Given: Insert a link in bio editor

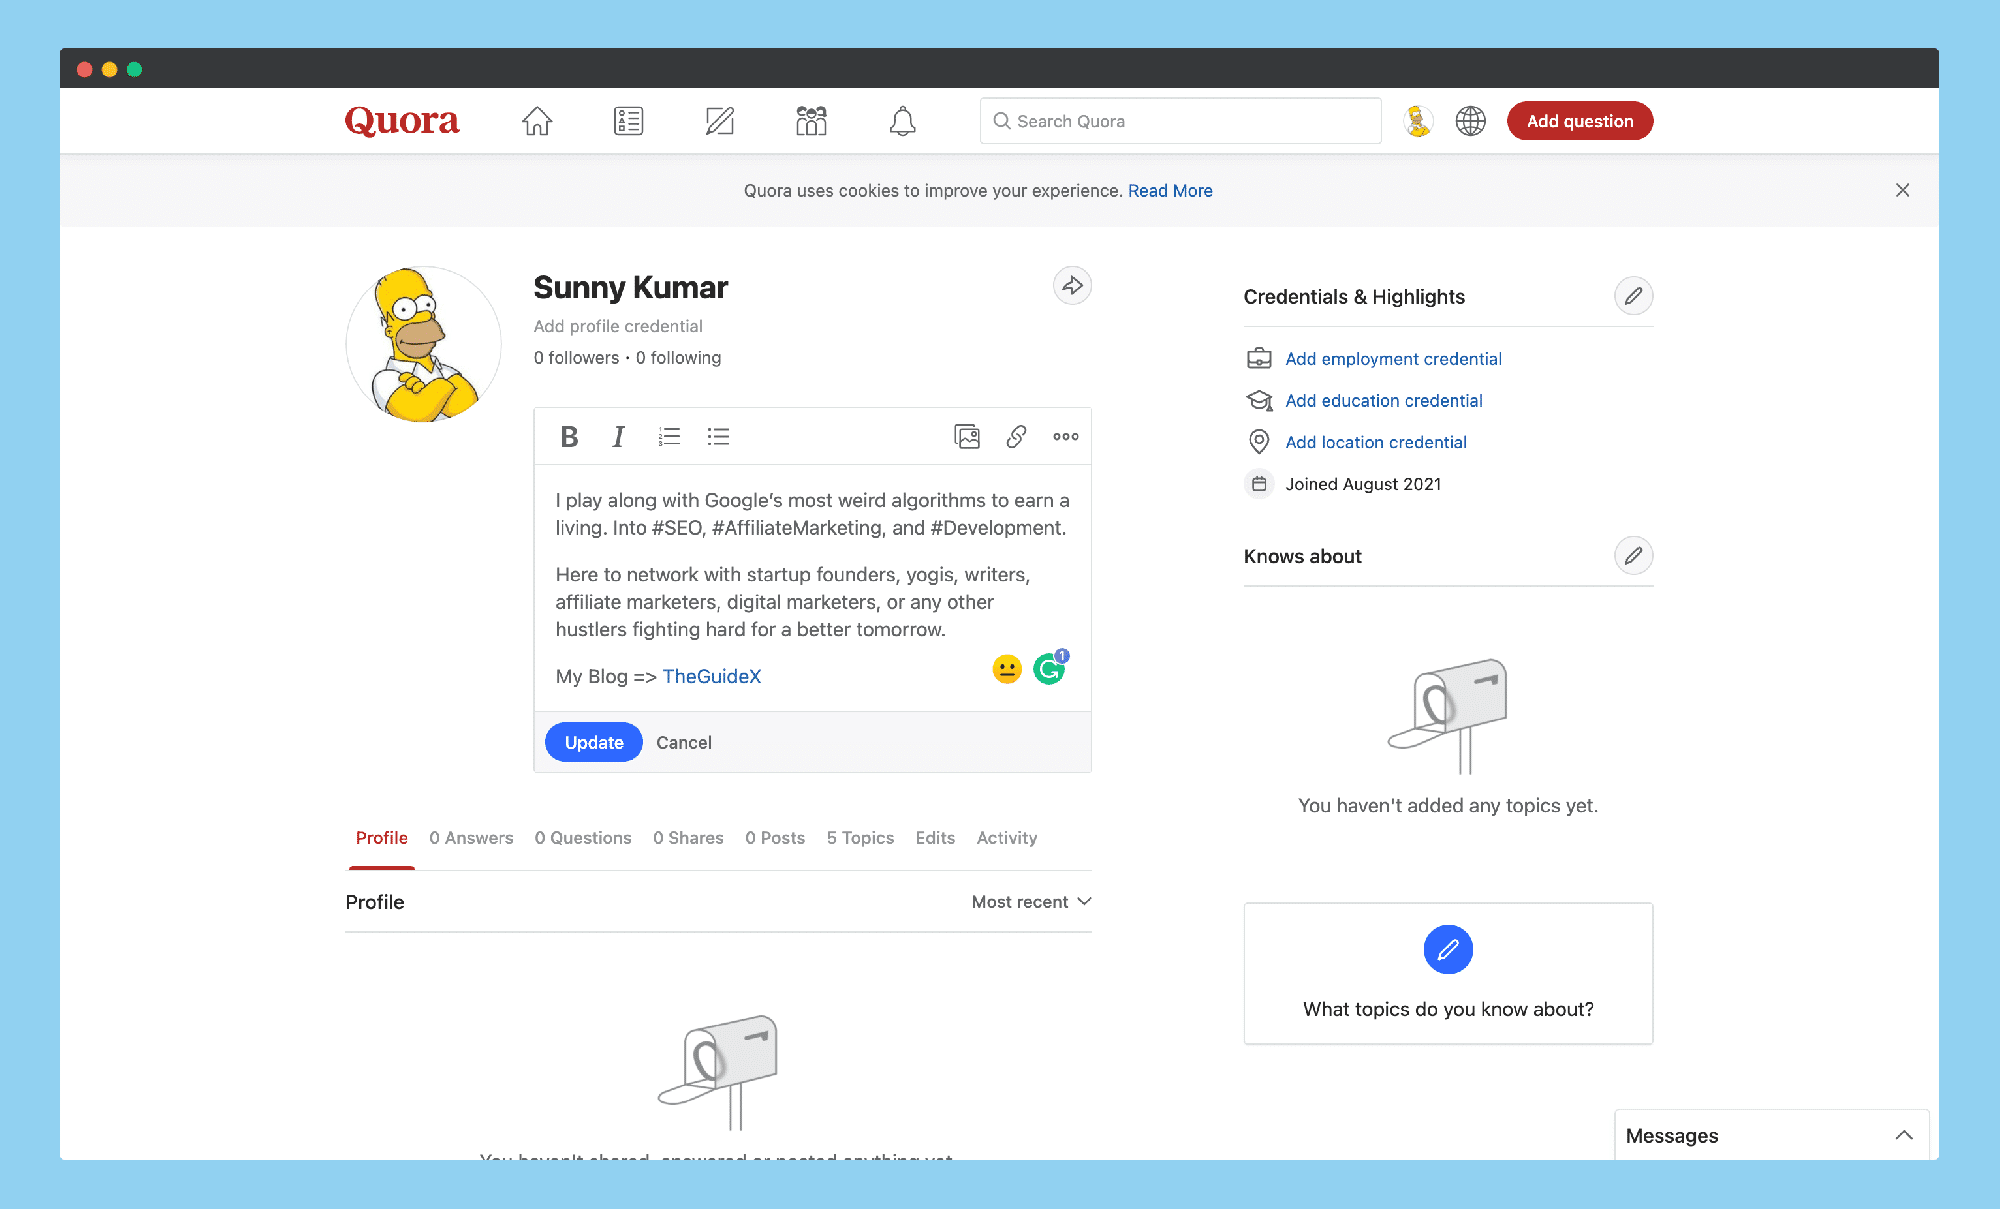Looking at the screenshot, I should (x=1016, y=436).
